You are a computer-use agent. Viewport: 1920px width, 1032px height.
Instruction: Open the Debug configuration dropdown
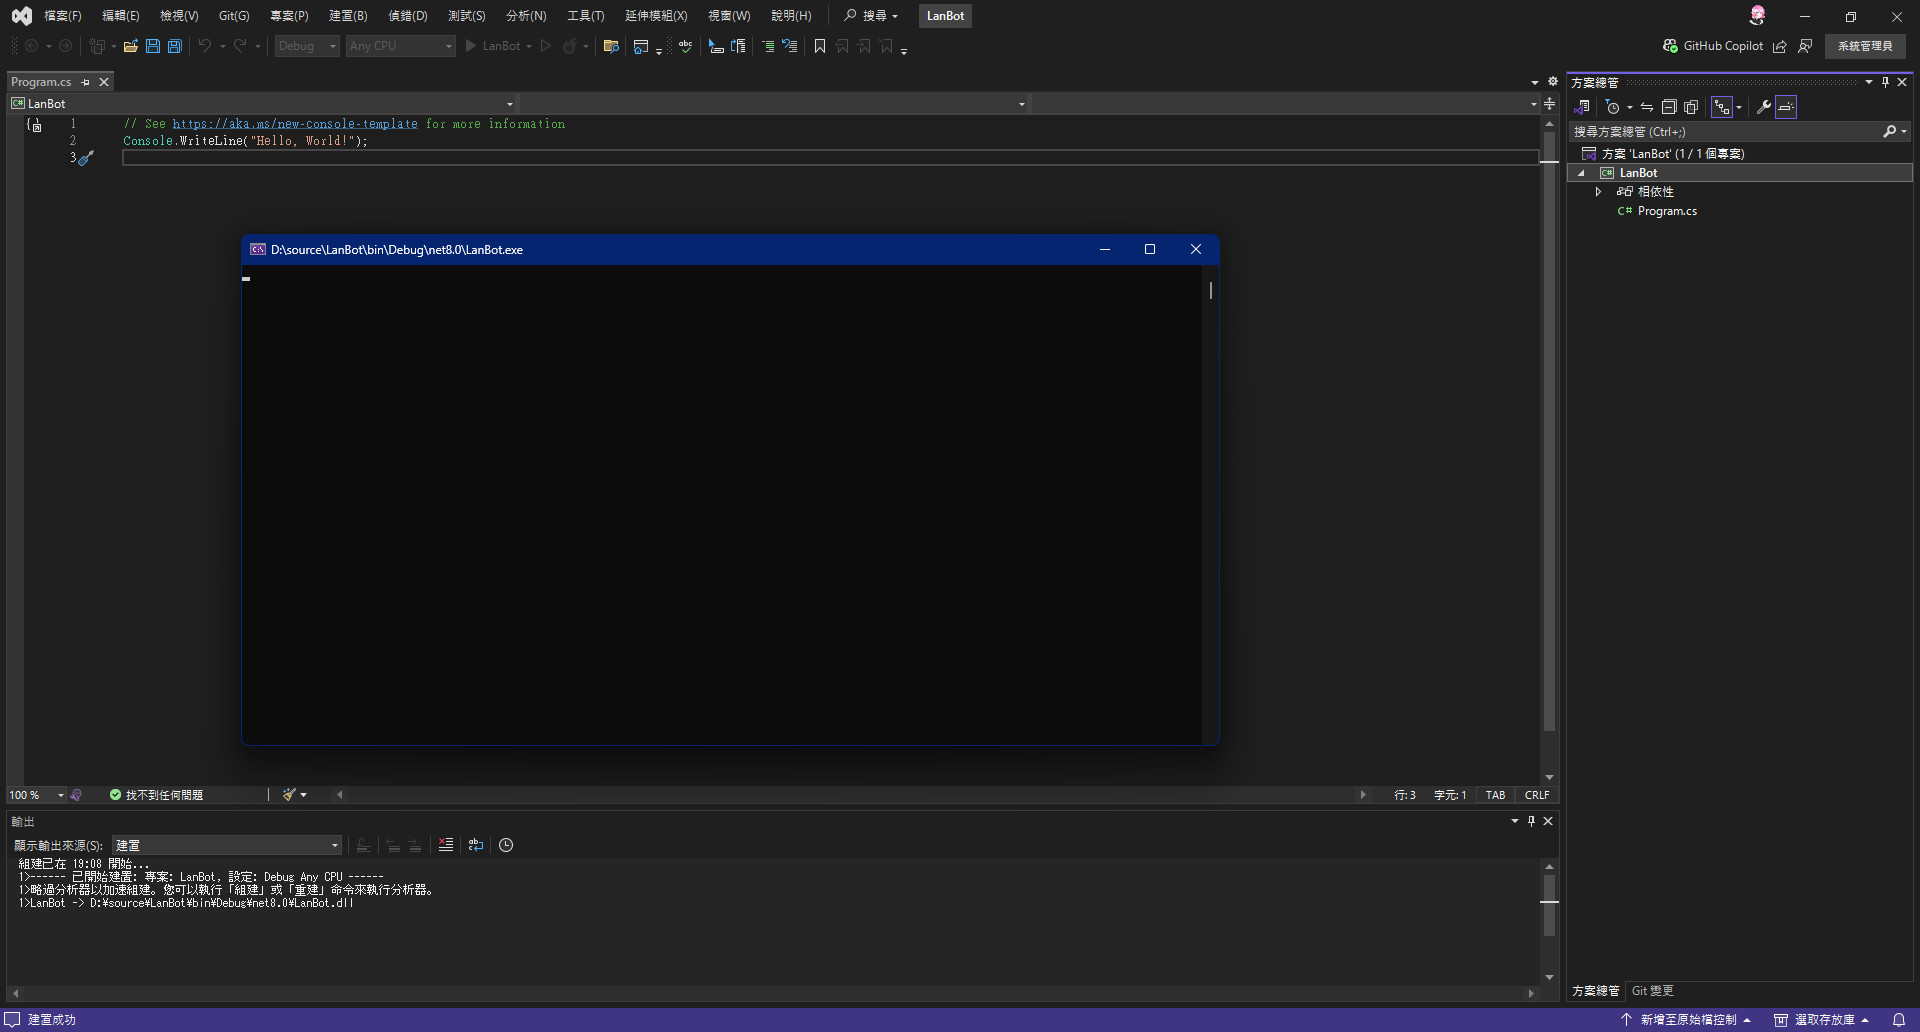(307, 46)
